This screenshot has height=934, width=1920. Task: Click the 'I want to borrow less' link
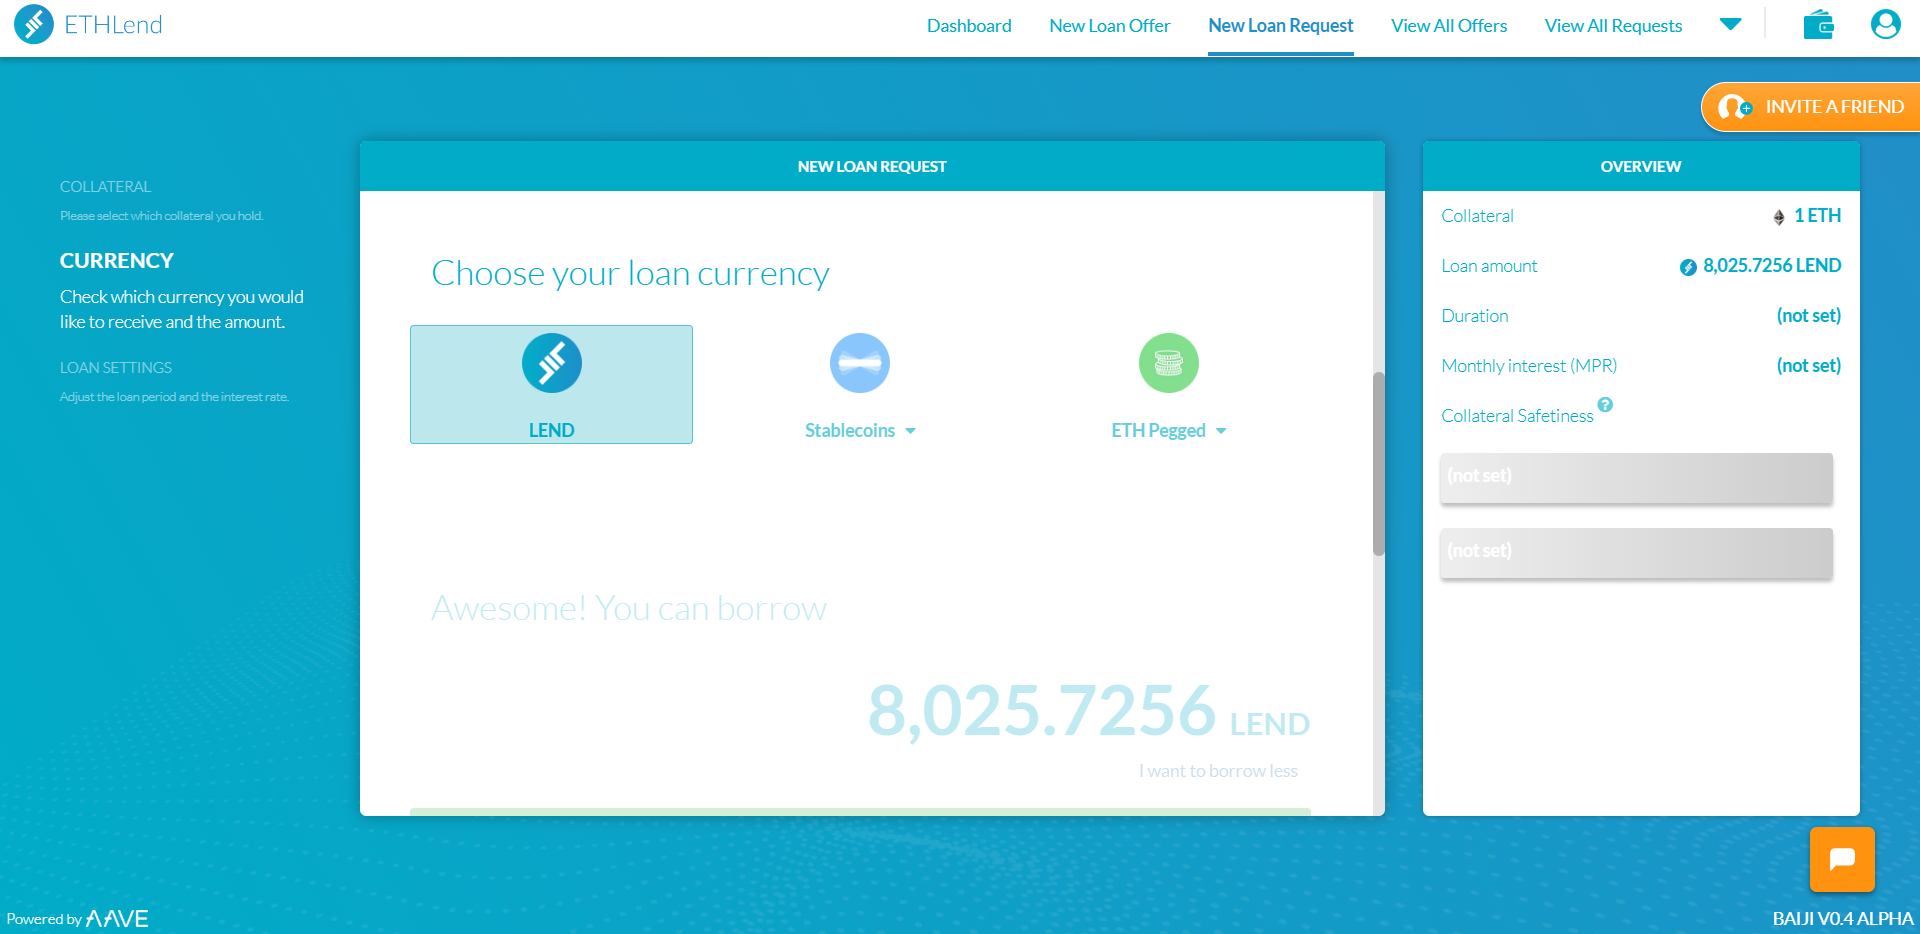tap(1218, 770)
